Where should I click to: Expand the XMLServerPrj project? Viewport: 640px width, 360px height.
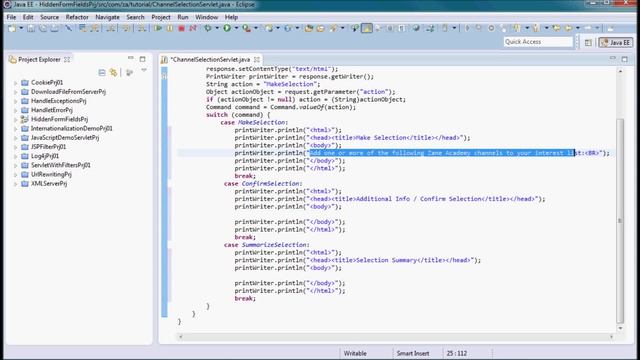tap(16, 184)
